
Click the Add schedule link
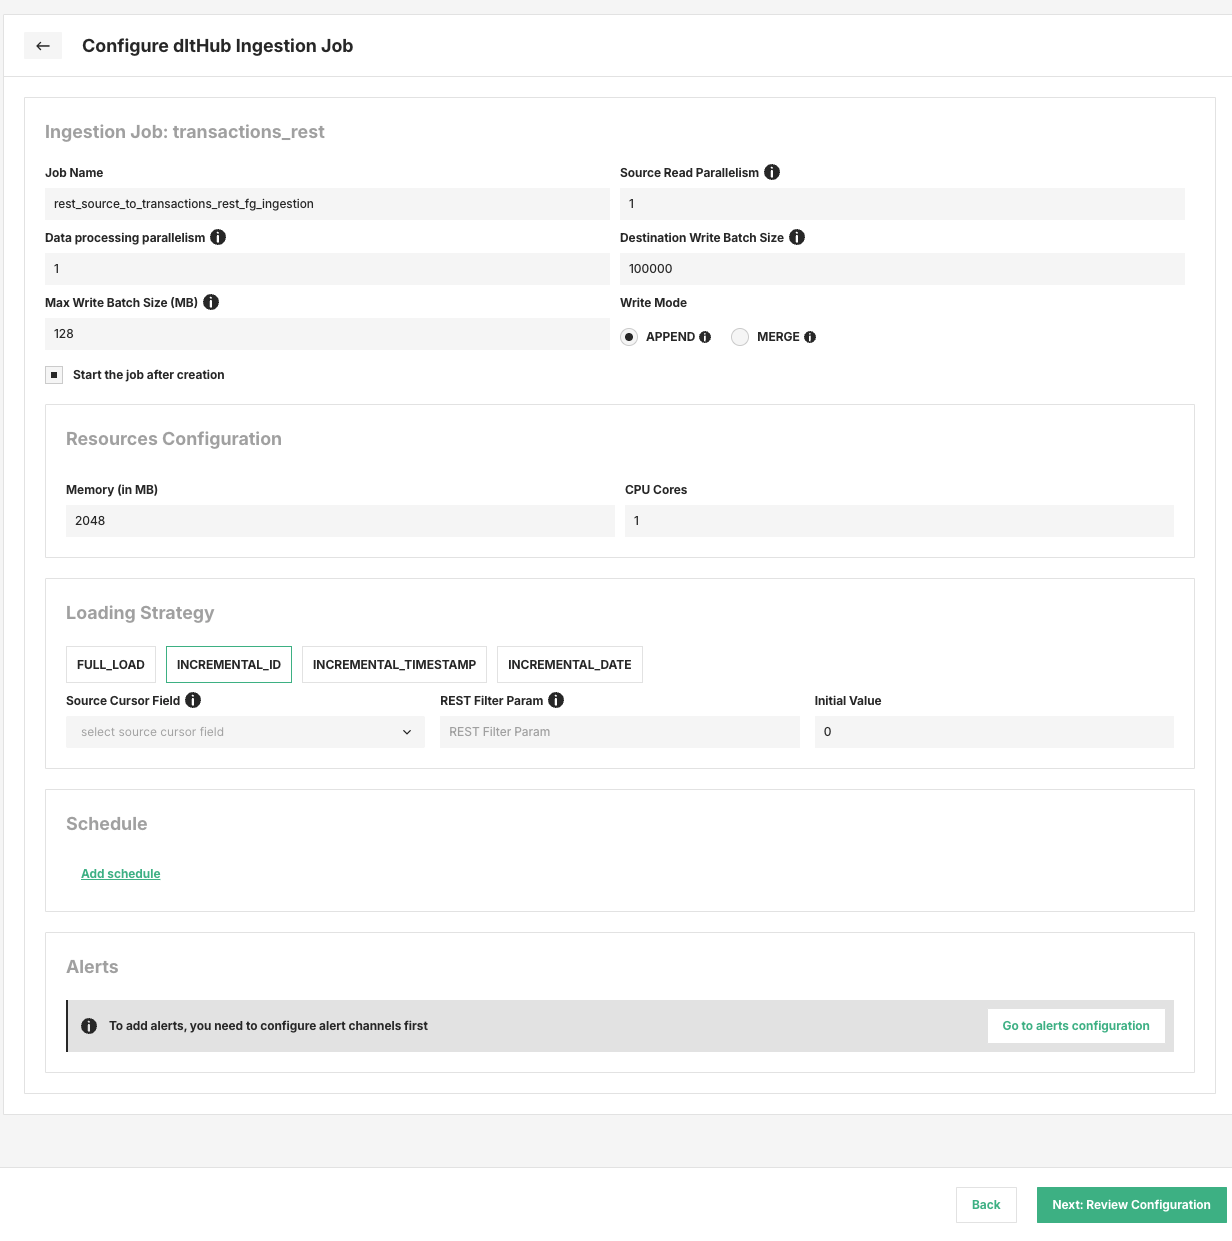tap(120, 873)
